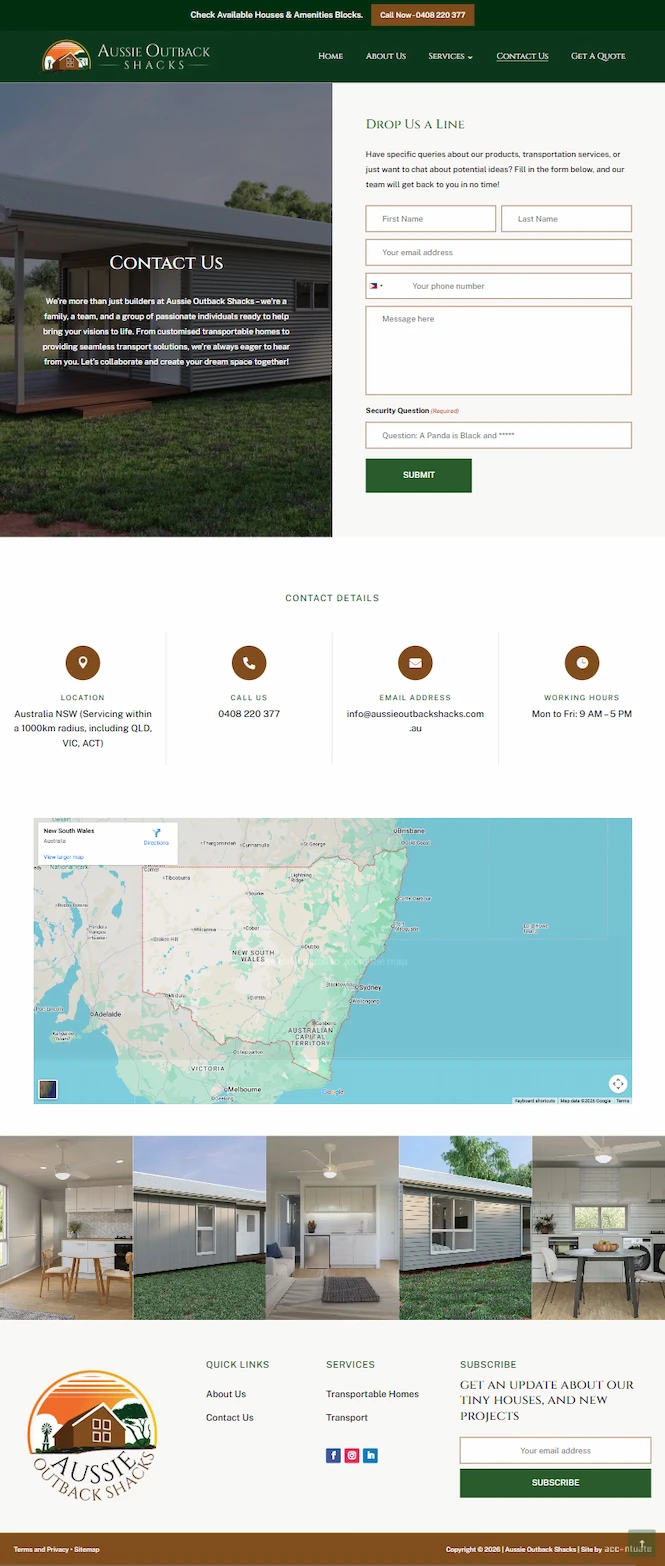Click the Mon to Fri 9 AM – 5 PM text
The image size is (665, 1566).
pyautogui.click(x=582, y=714)
